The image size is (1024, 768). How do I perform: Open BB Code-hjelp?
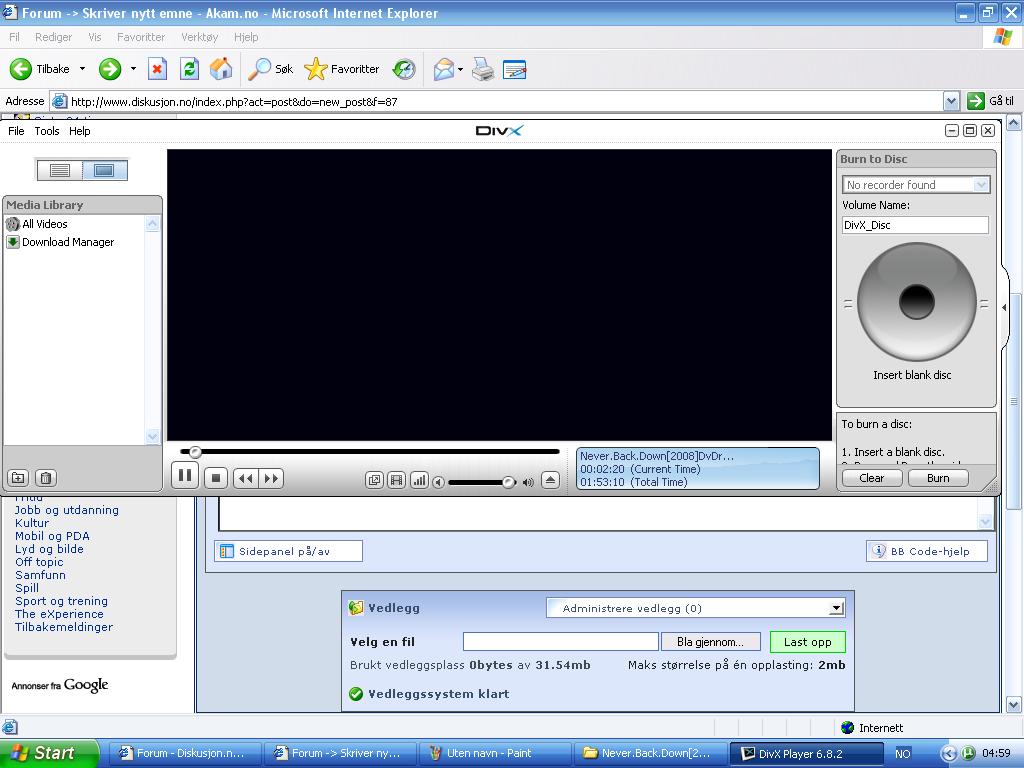927,551
